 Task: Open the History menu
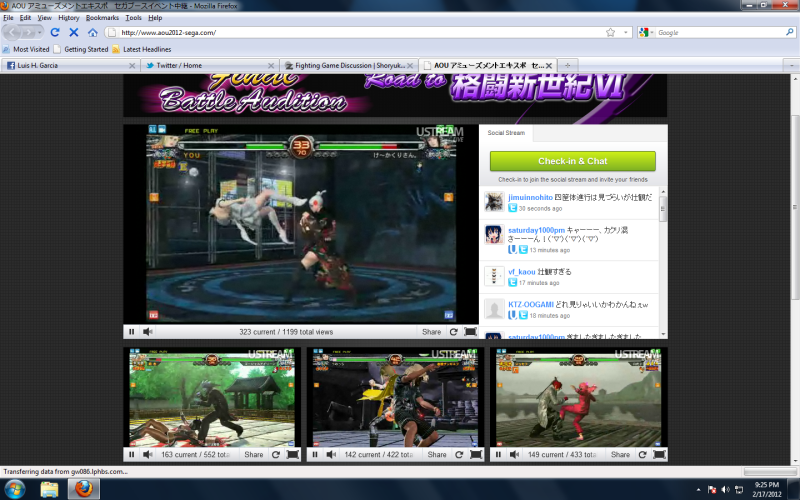[x=68, y=17]
